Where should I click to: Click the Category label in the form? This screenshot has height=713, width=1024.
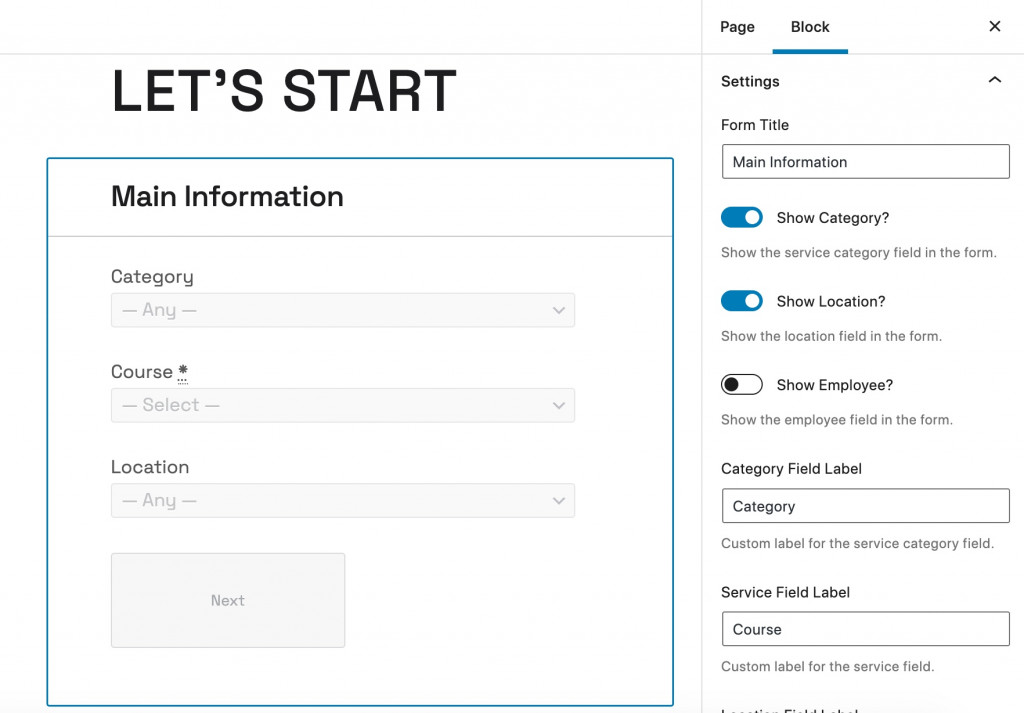(152, 277)
